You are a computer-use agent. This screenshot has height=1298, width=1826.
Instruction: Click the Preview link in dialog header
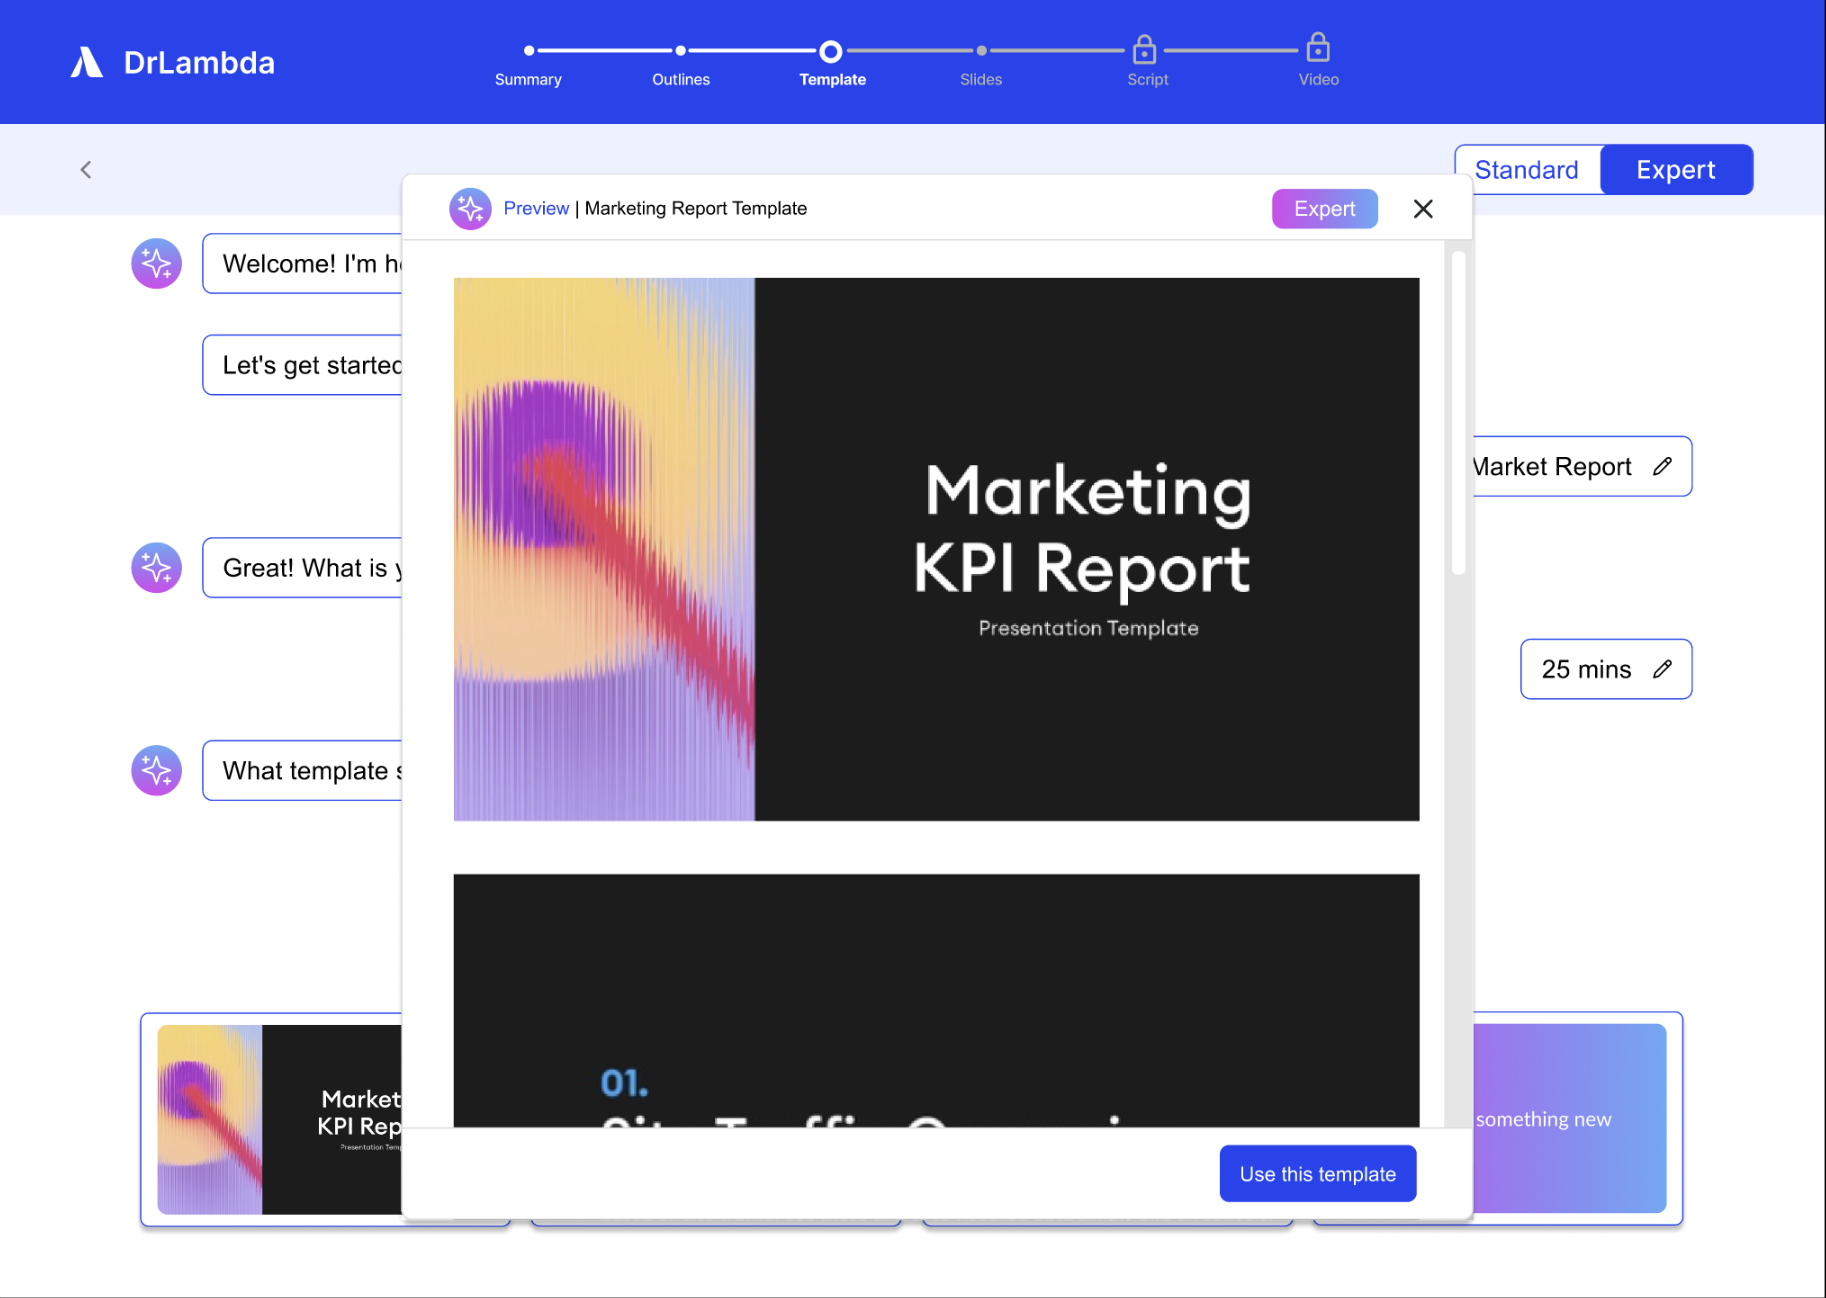(x=536, y=208)
